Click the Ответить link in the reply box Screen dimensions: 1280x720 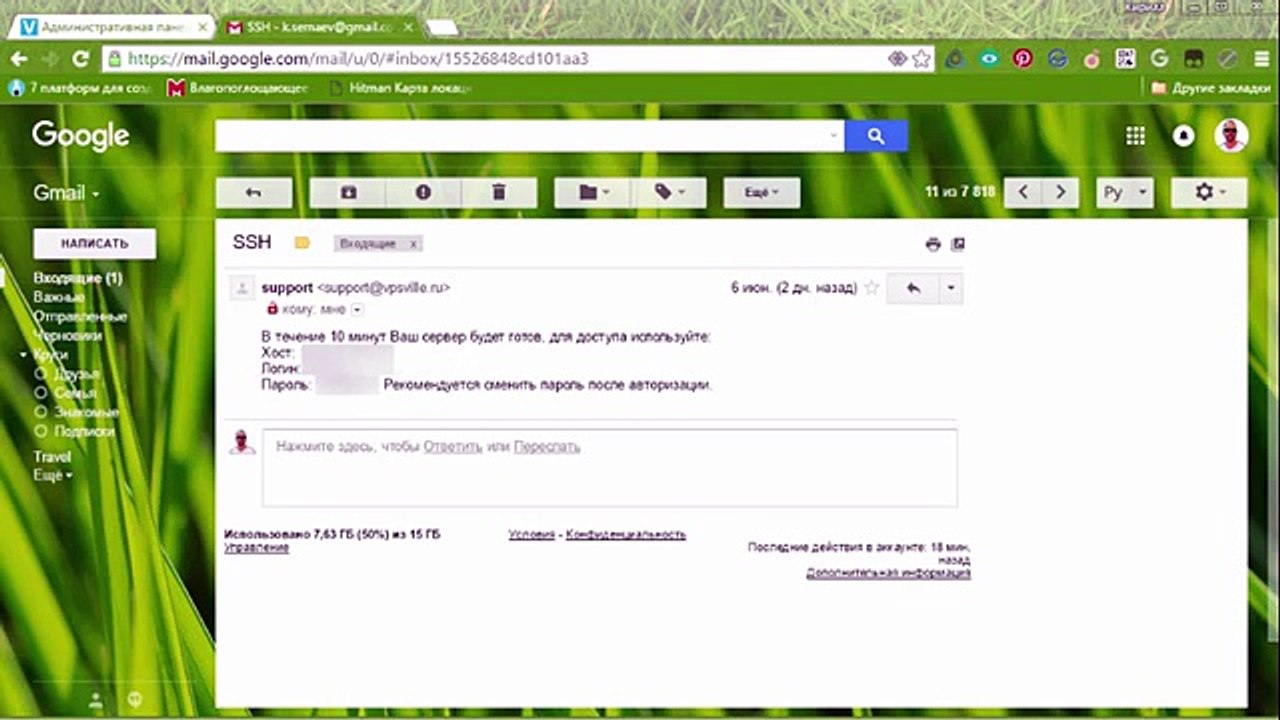(453, 447)
